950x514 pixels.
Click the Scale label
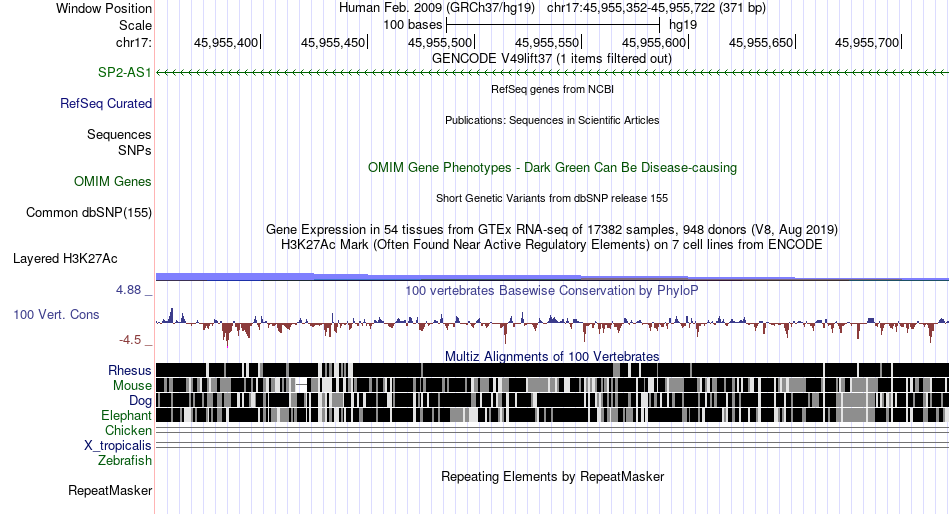tap(135, 25)
